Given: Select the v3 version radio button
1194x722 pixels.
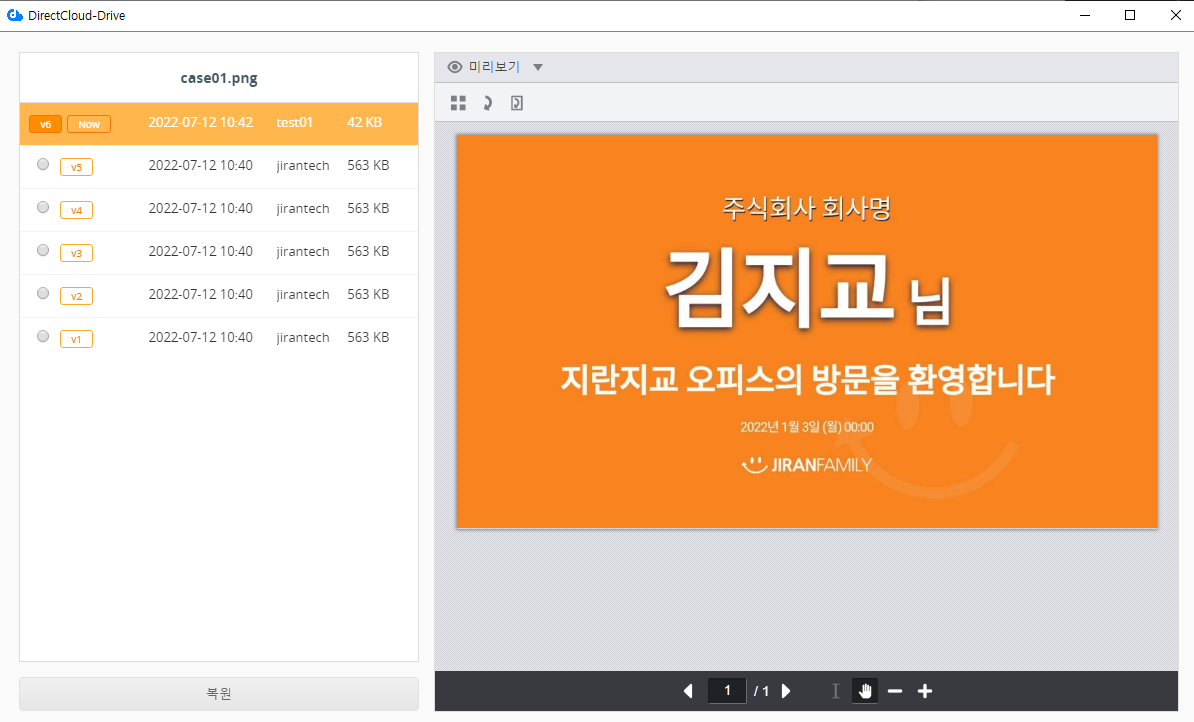Looking at the screenshot, I should tap(43, 251).
